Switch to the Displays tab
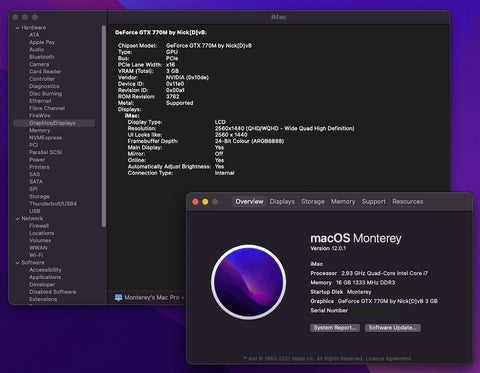This screenshot has height=373, width=480. [282, 202]
